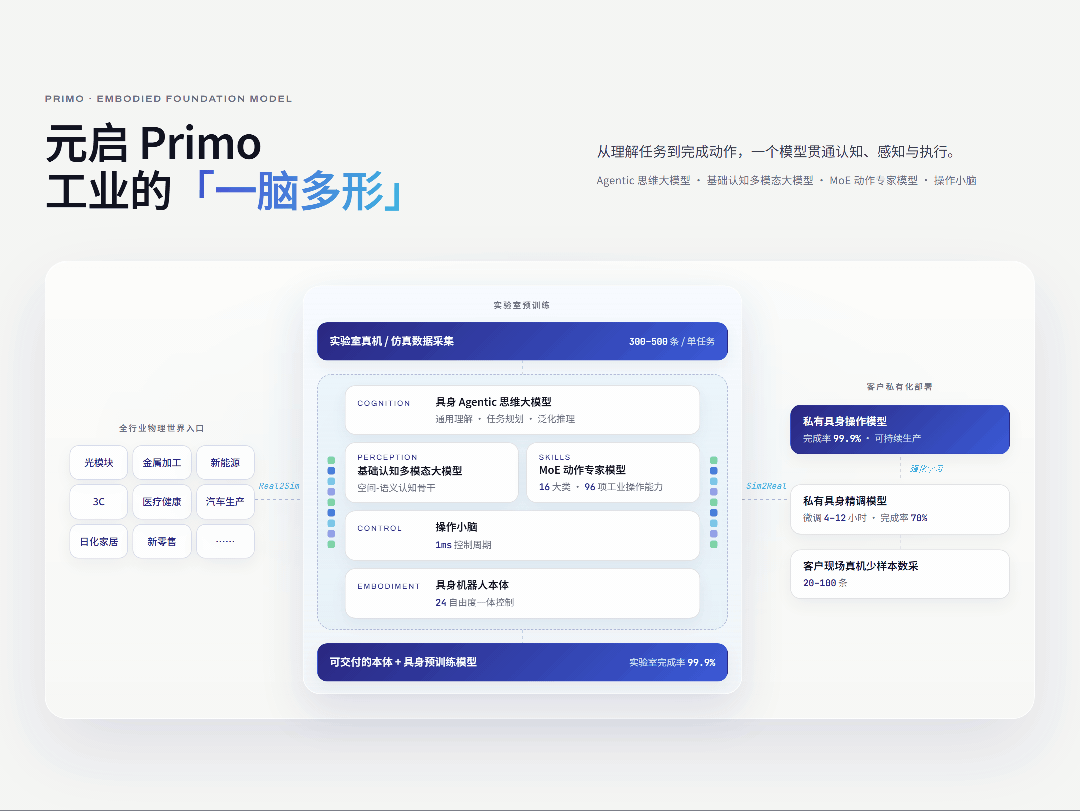Click the 从理解任务到完成动作 tagline sentence

[776, 152]
